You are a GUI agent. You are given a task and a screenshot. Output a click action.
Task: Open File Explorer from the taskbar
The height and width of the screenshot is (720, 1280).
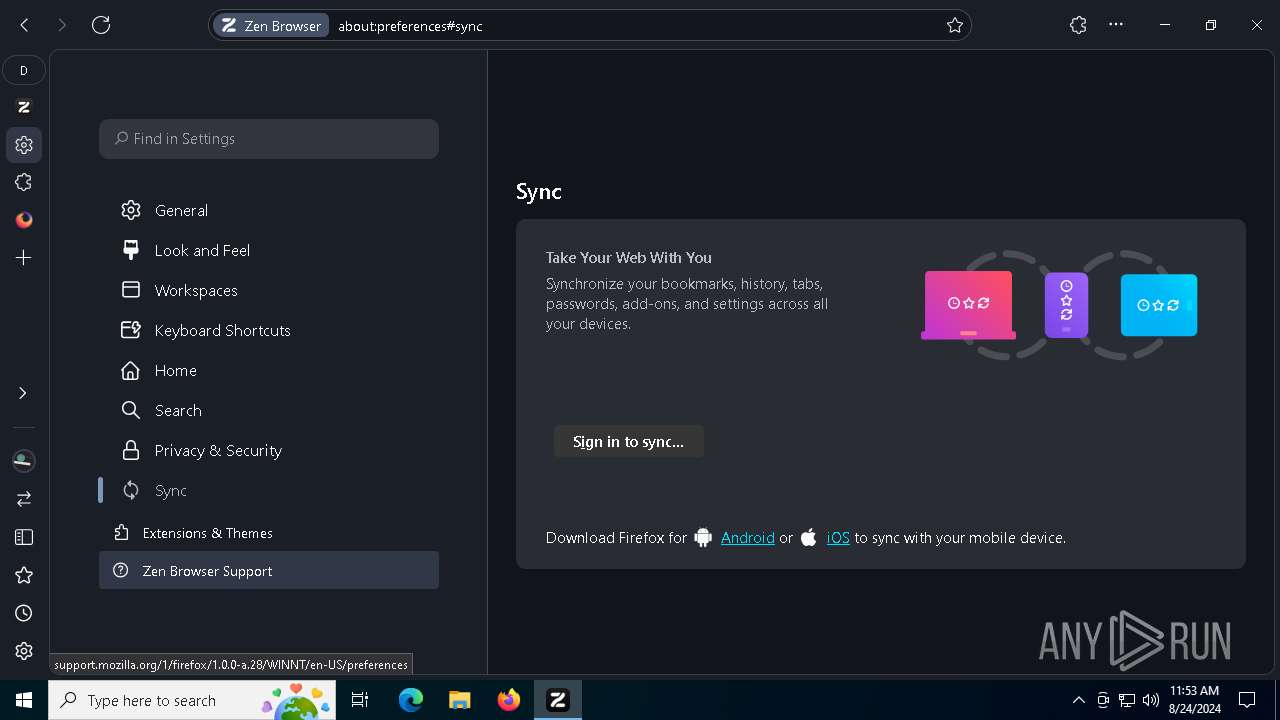[x=460, y=700]
